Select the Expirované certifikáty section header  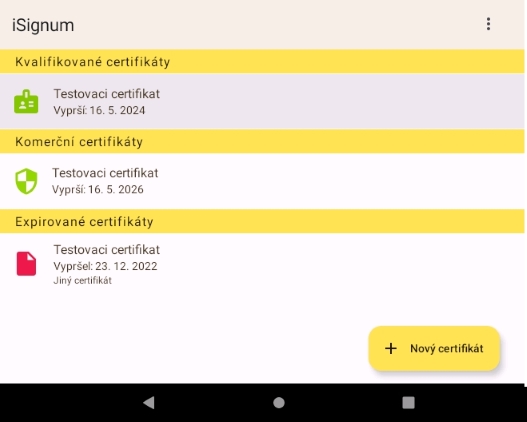pyautogui.click(x=262, y=221)
